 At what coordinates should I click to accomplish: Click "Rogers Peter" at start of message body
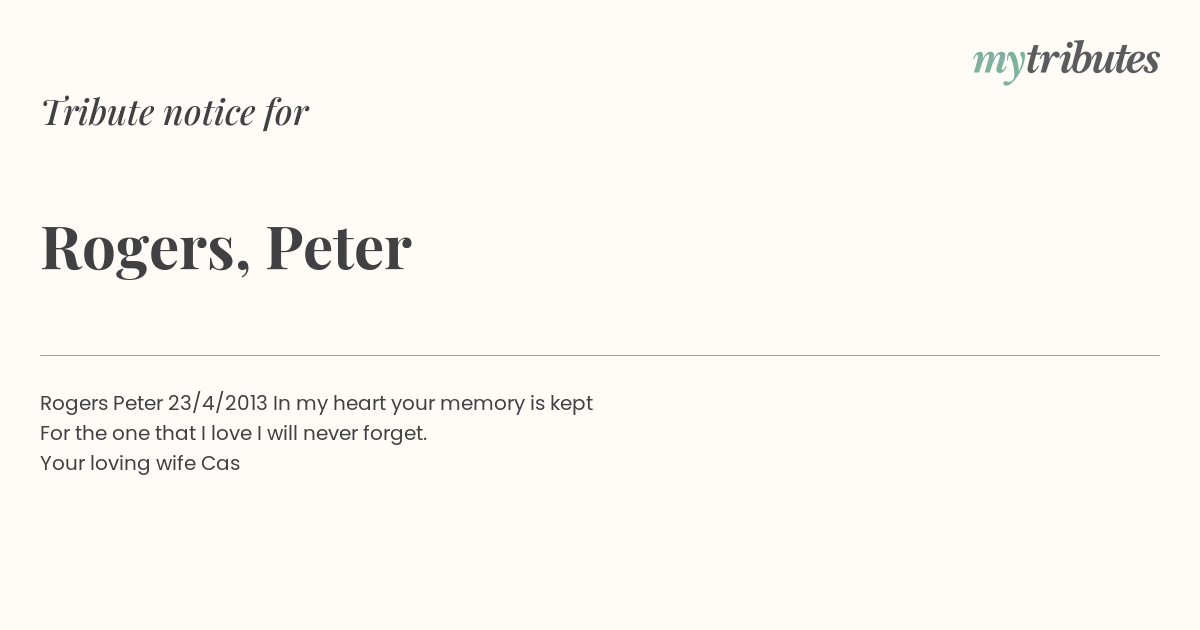pos(101,404)
